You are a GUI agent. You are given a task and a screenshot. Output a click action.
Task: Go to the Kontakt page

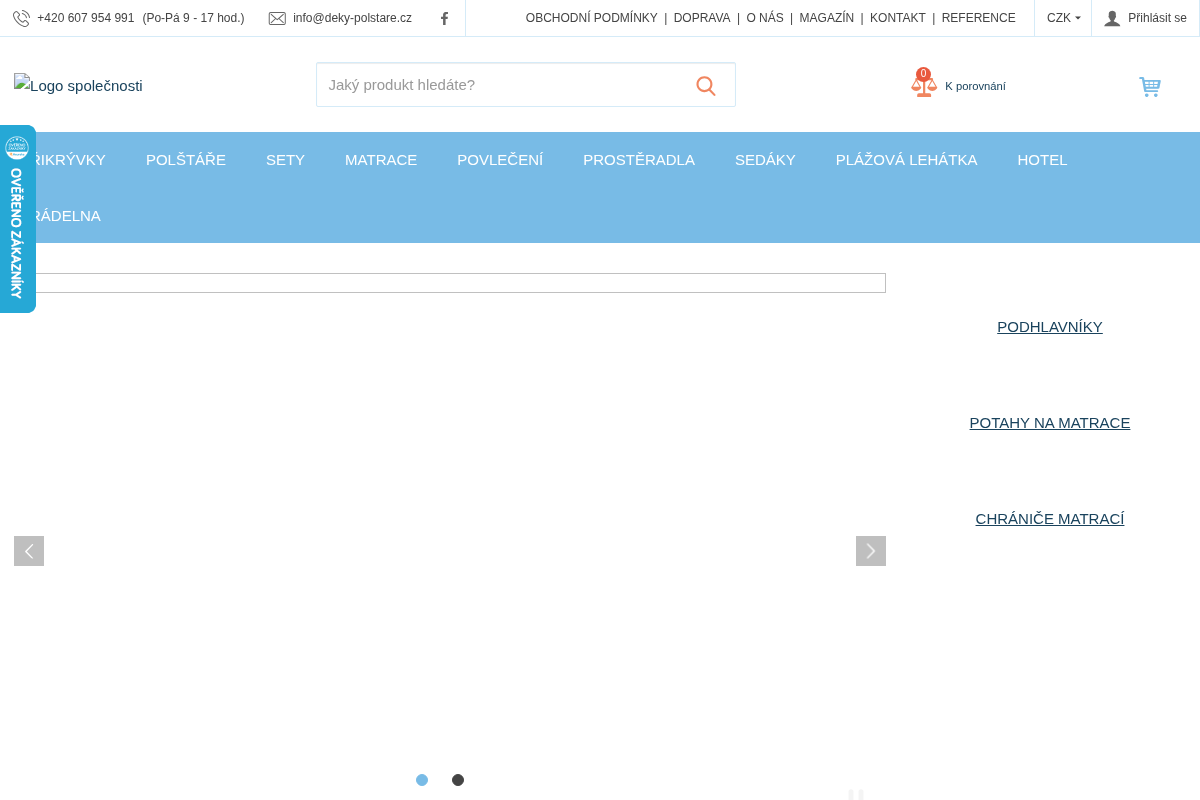(898, 18)
